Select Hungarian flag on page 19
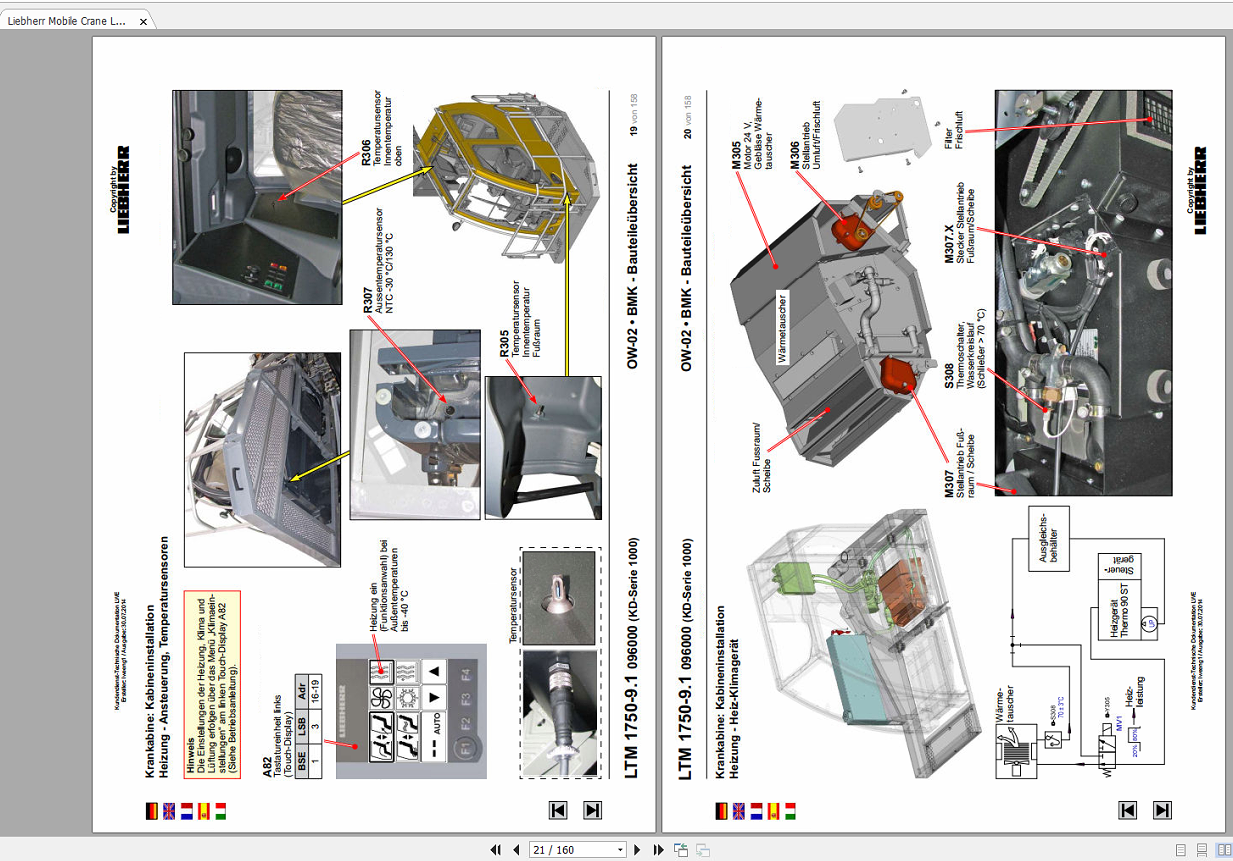 (221, 810)
